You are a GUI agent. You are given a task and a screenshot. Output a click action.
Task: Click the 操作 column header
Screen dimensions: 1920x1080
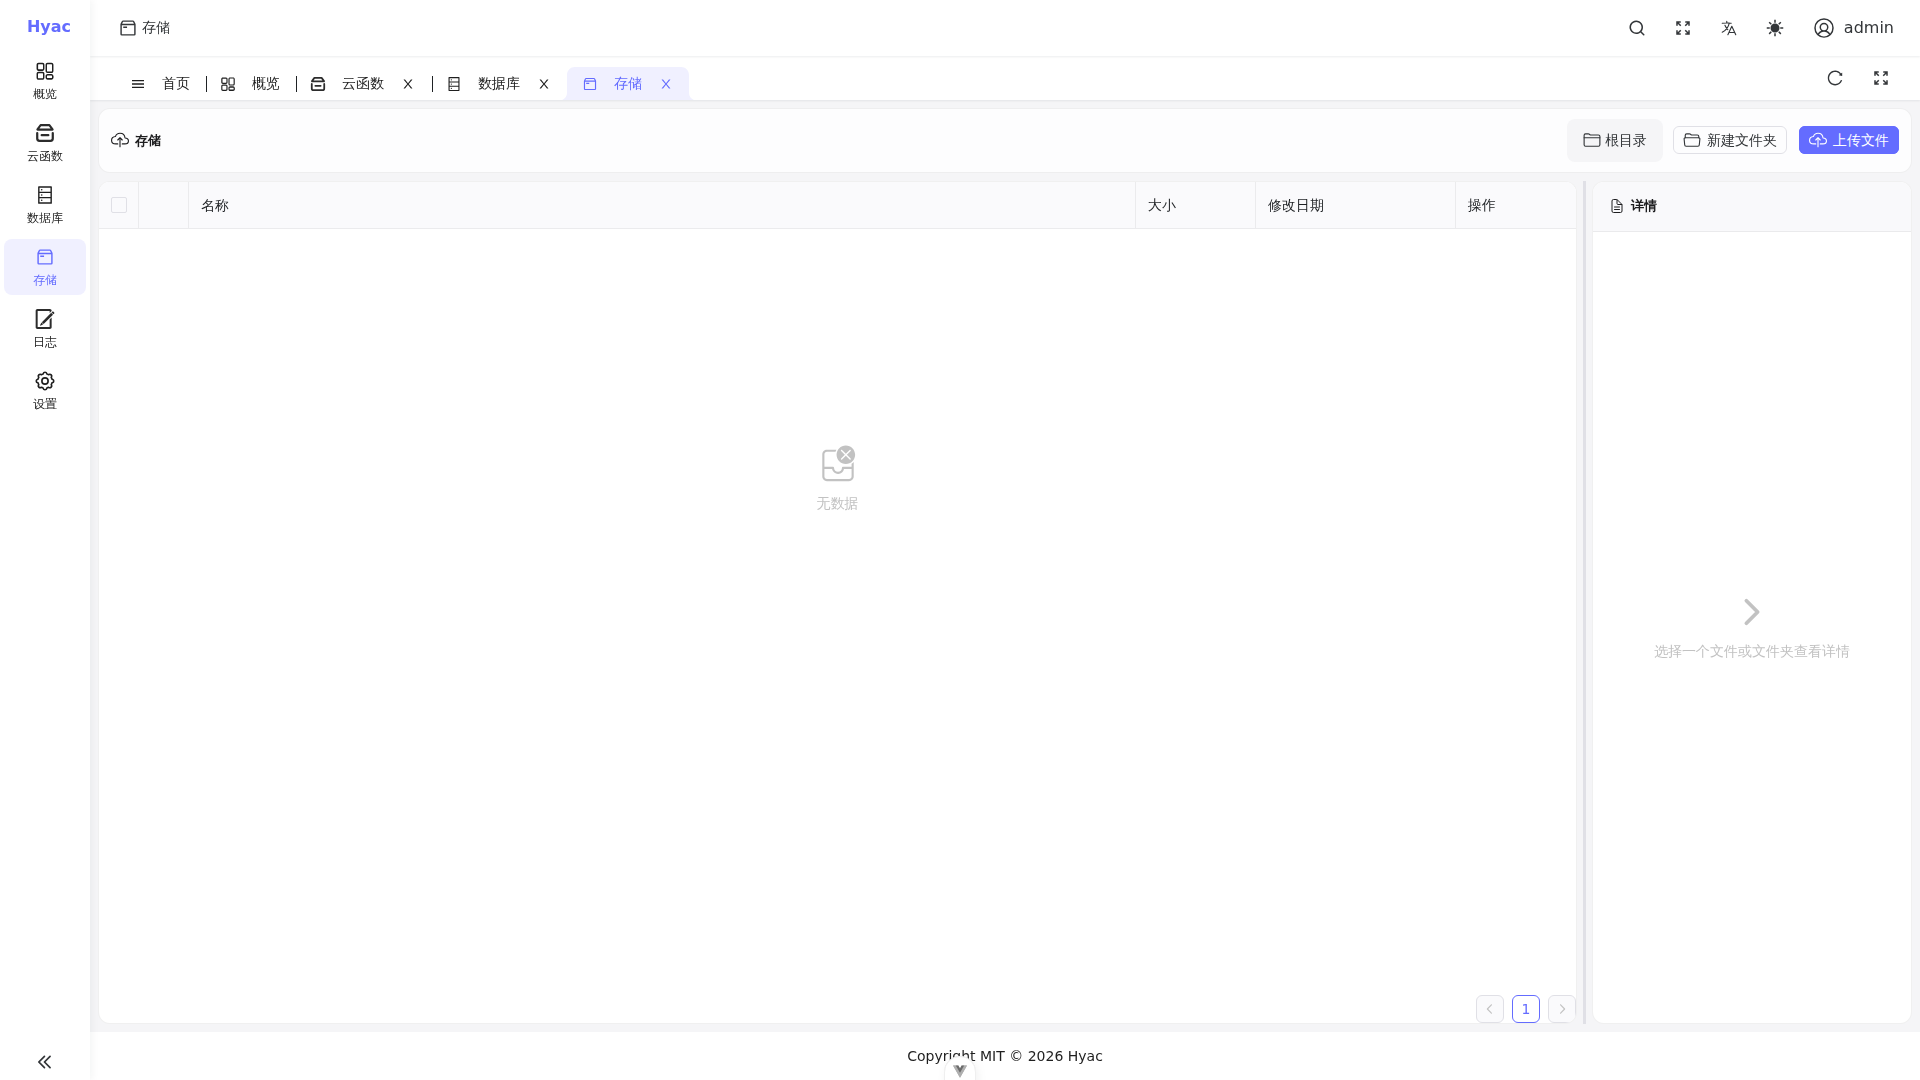[x=1516, y=205]
